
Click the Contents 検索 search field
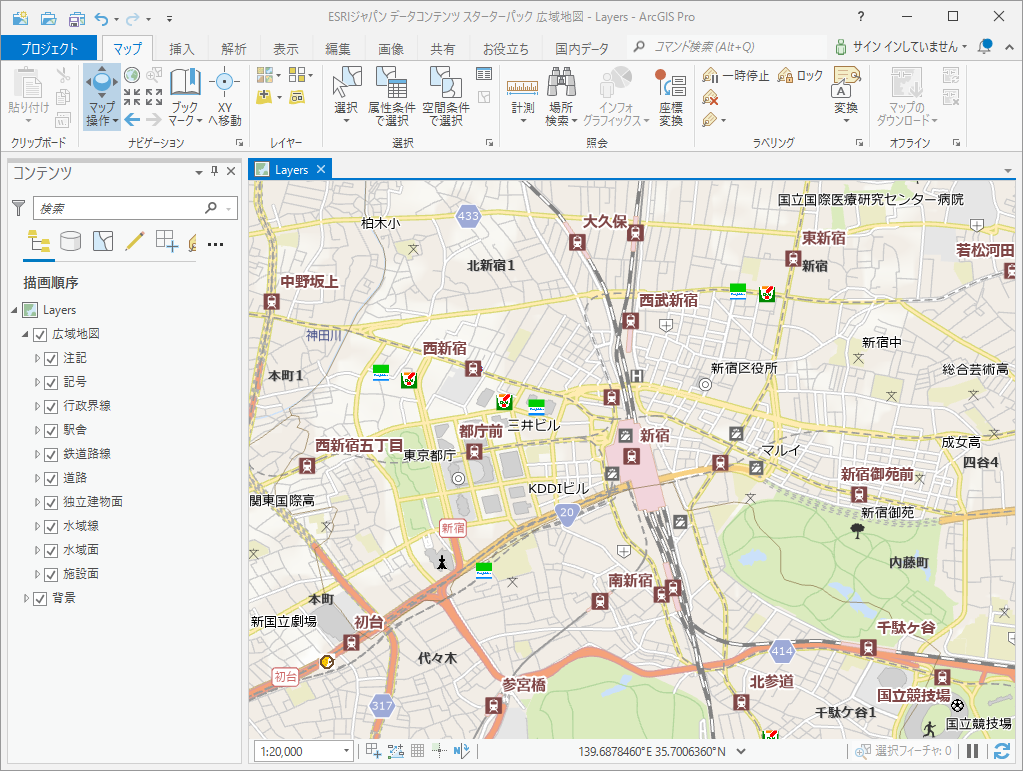coord(134,208)
